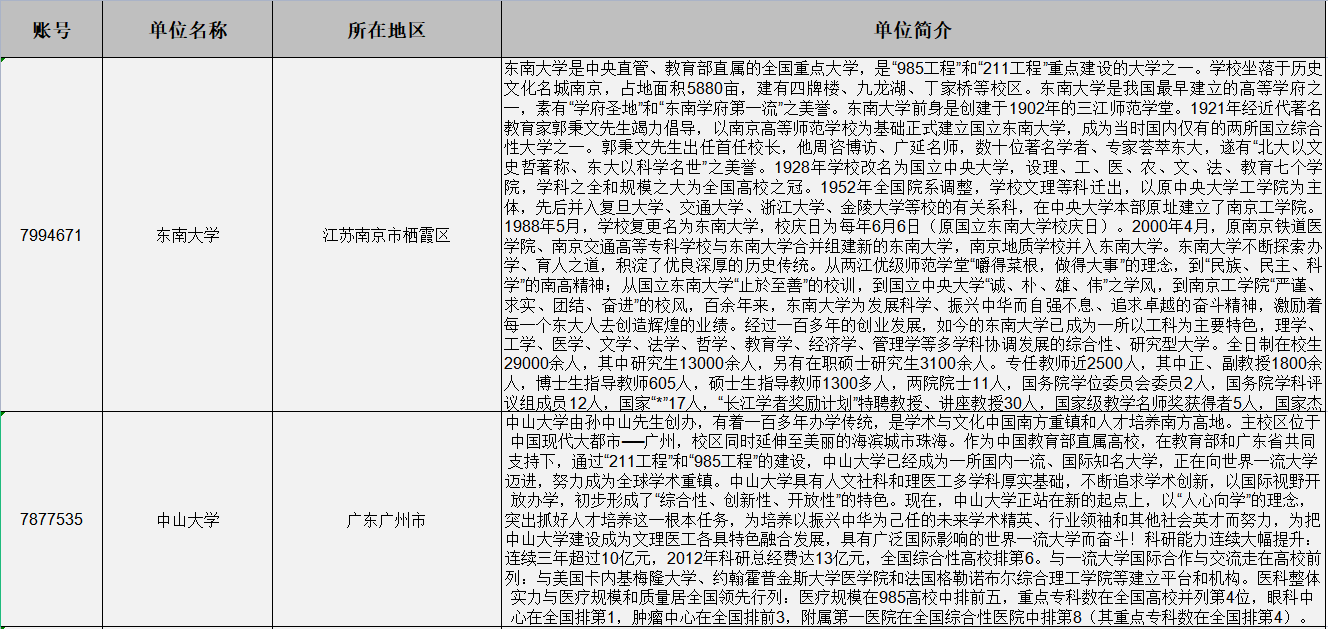Select the 所在地区 header cell
Viewport: 1328px width, 629px height.
pos(386,30)
